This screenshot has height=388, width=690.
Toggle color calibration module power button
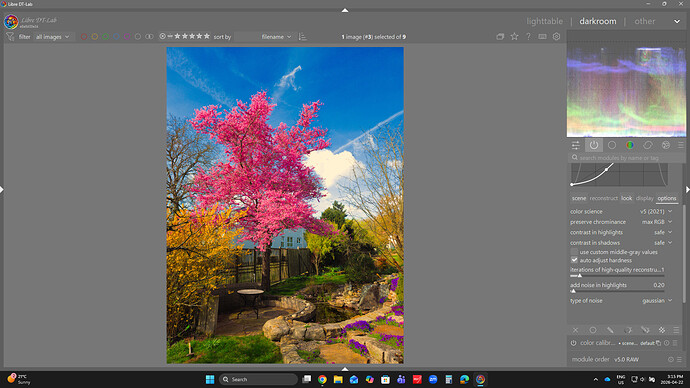click(573, 343)
